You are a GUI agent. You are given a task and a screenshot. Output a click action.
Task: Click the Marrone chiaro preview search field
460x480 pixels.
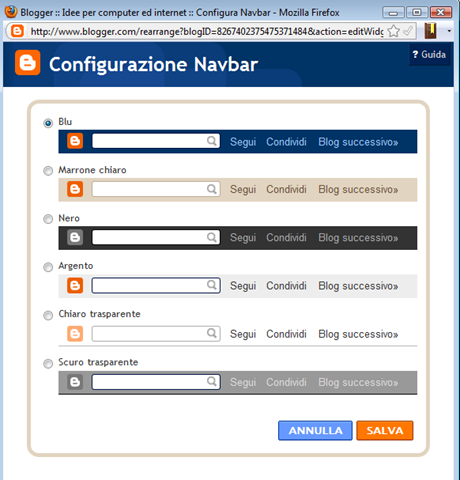pos(156,189)
